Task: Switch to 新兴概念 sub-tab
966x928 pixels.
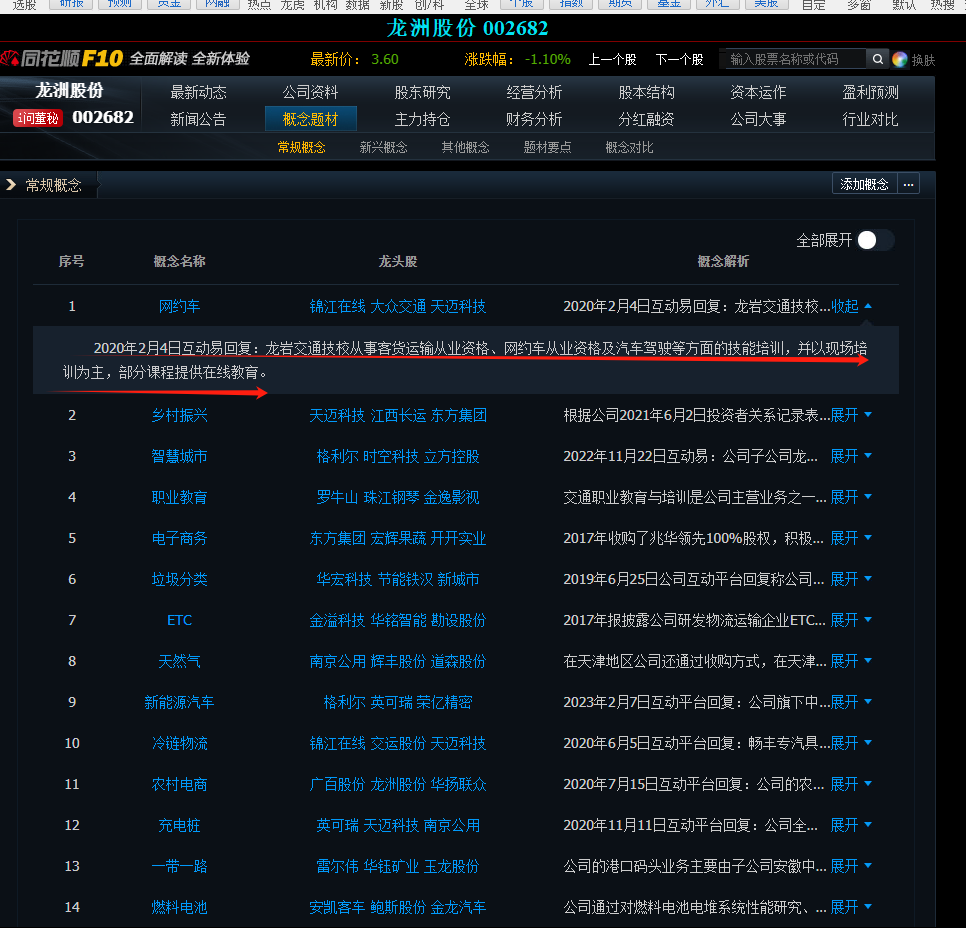Action: [383, 147]
